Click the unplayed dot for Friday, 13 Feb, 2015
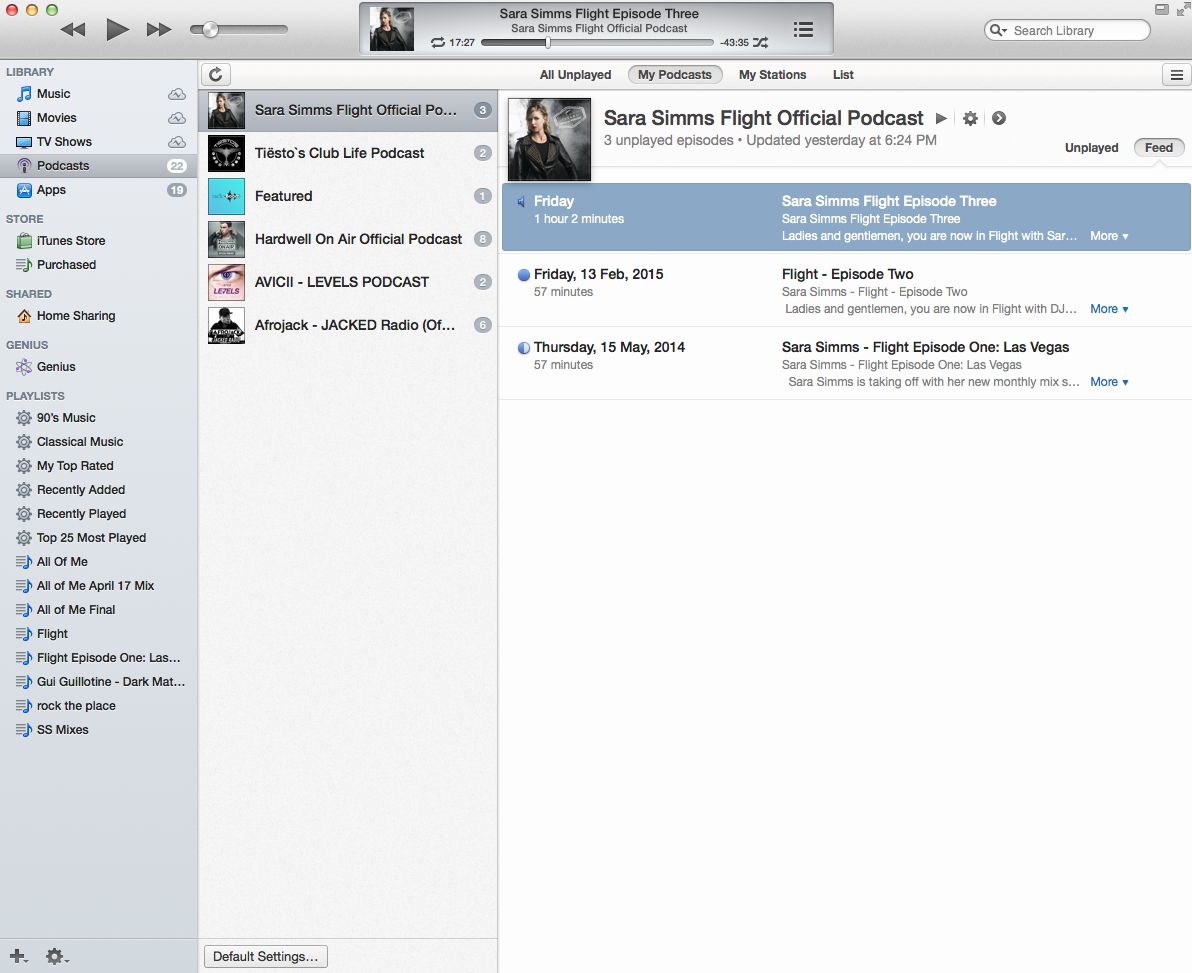This screenshot has width=1192, height=973. click(523, 274)
